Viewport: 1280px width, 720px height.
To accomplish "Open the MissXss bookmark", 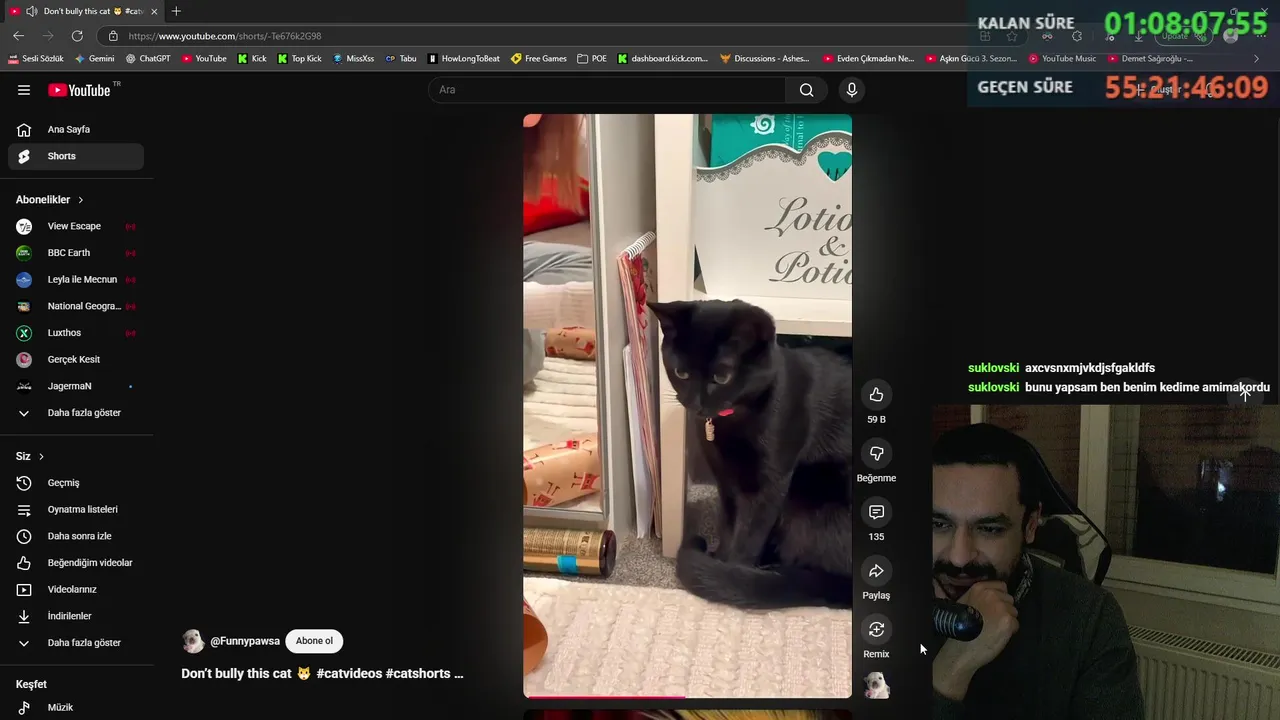I will 353,59.
